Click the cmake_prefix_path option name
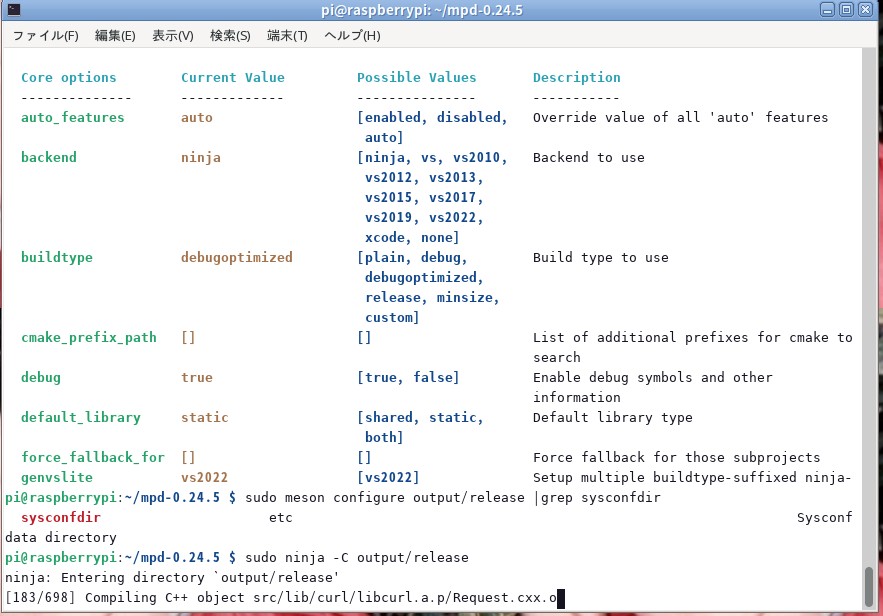 click(x=88, y=338)
